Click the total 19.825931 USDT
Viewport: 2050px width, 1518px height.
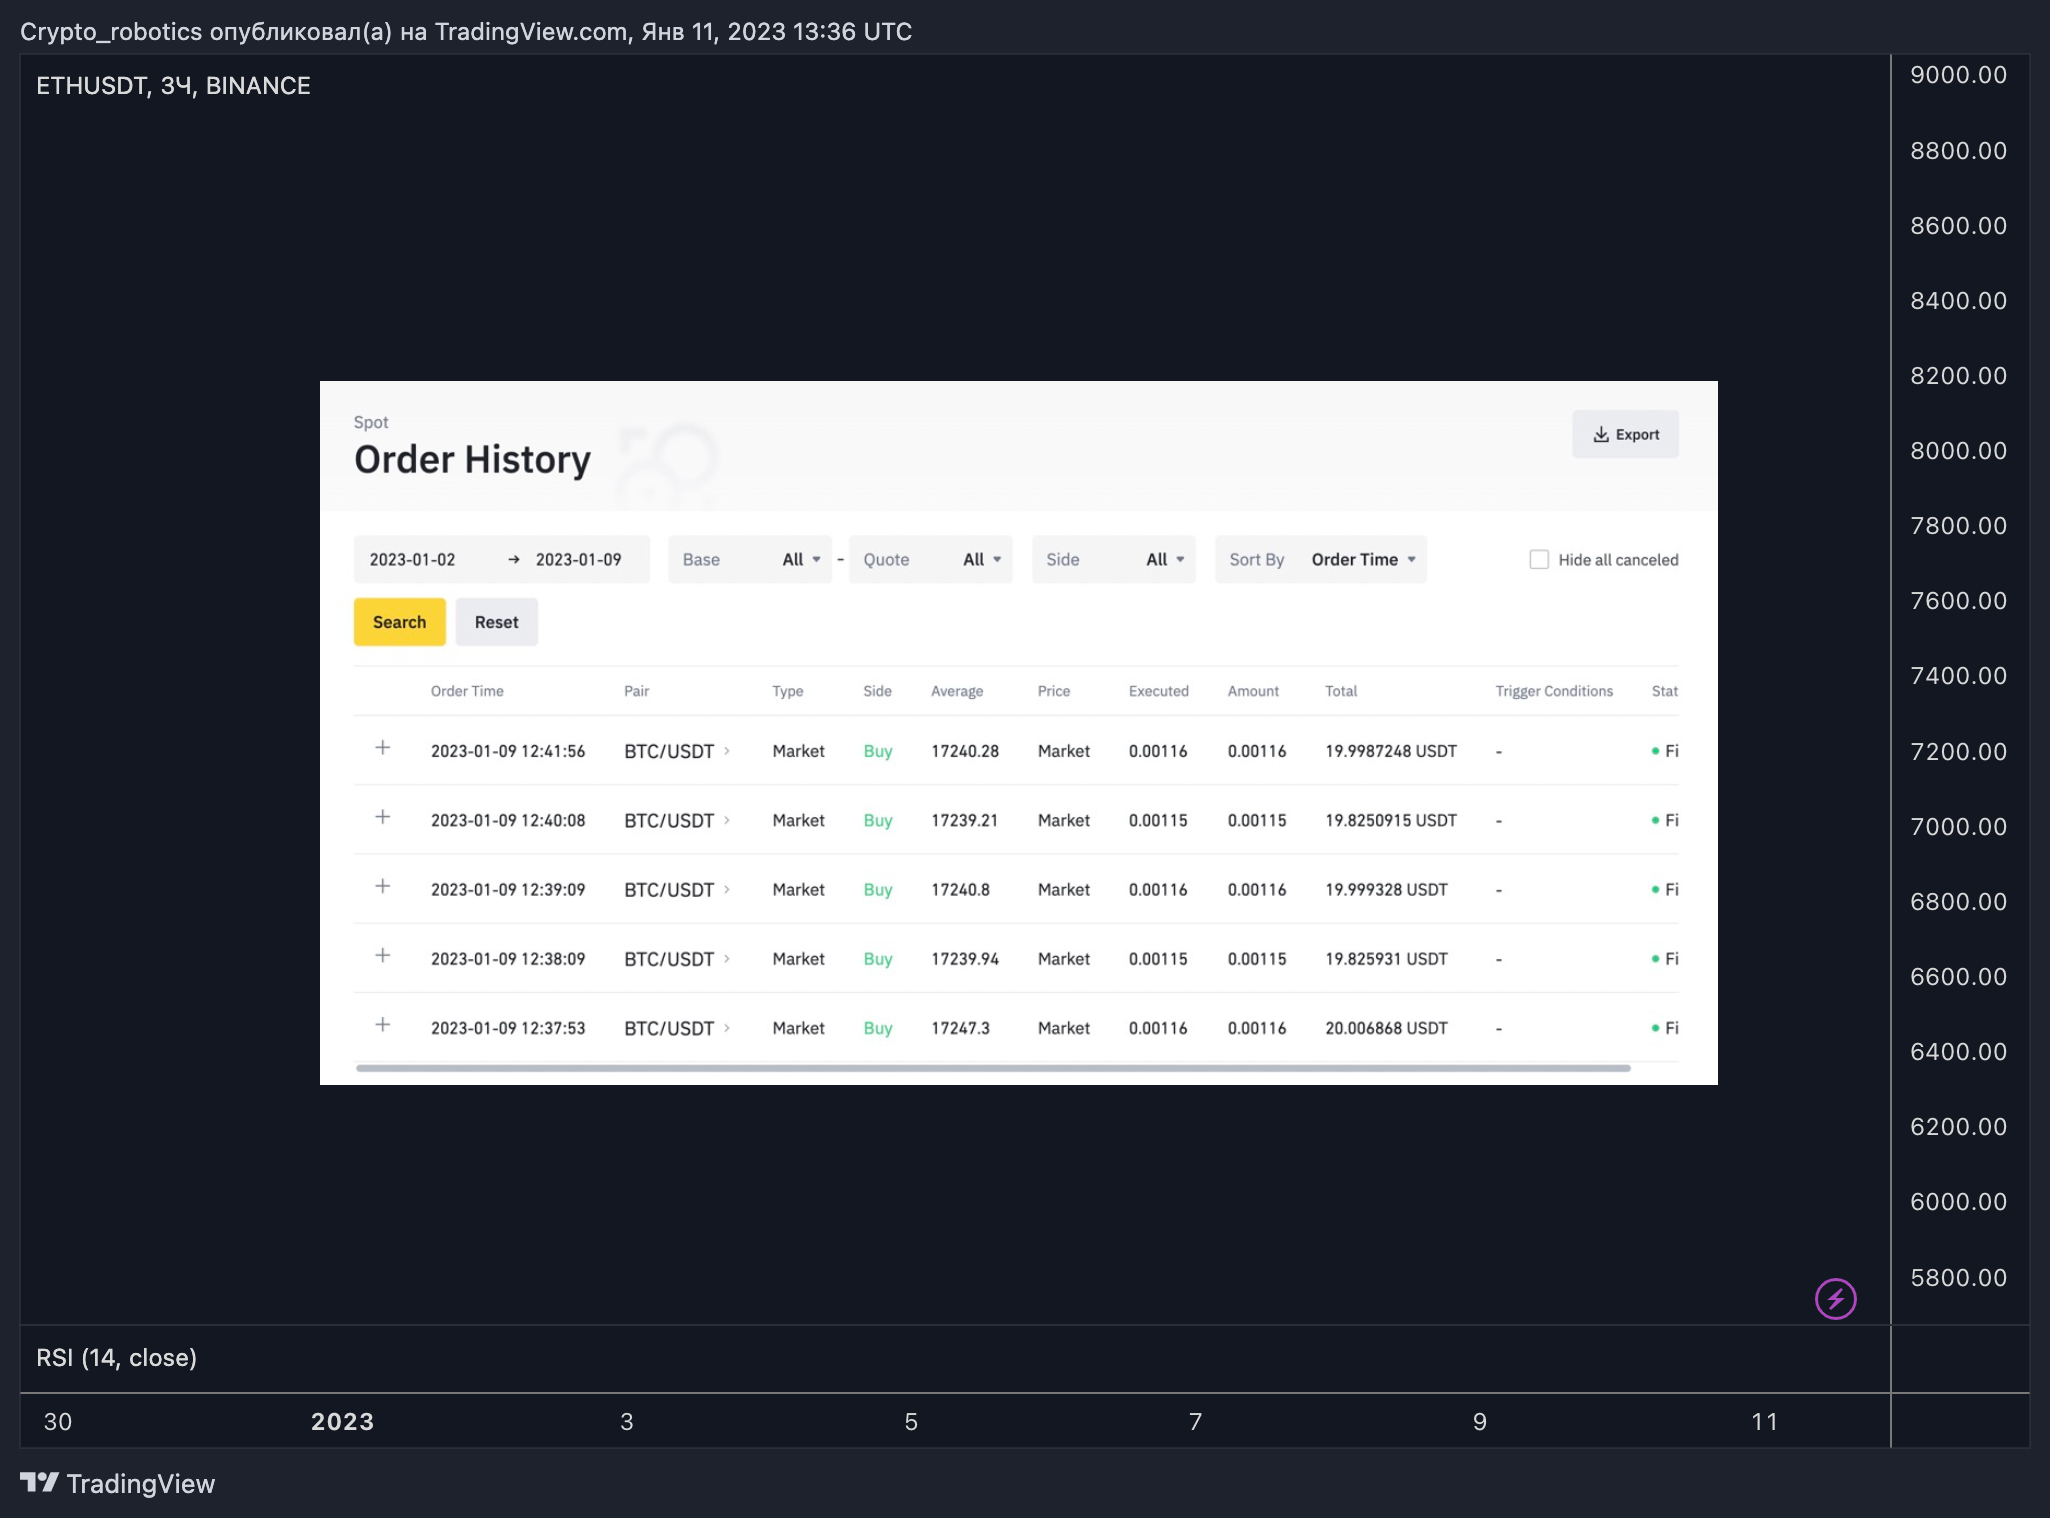point(1386,958)
